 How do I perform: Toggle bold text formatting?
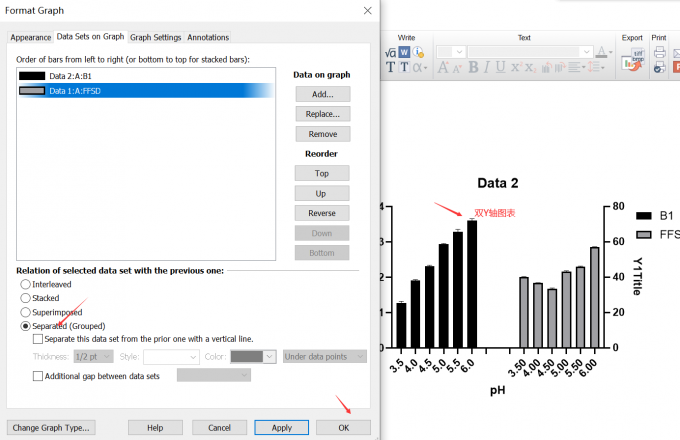point(474,68)
